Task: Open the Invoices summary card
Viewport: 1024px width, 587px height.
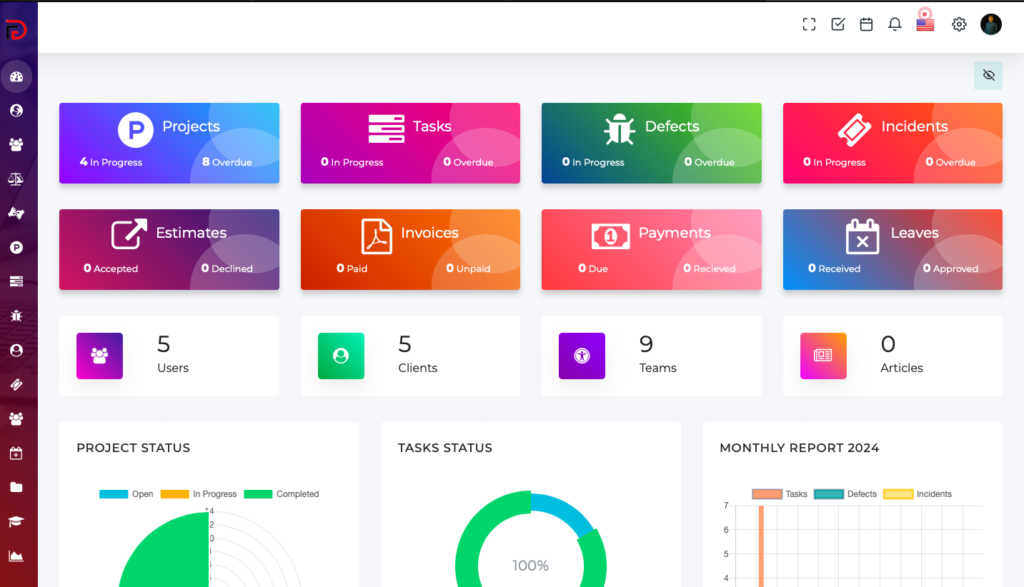Action: pos(410,249)
